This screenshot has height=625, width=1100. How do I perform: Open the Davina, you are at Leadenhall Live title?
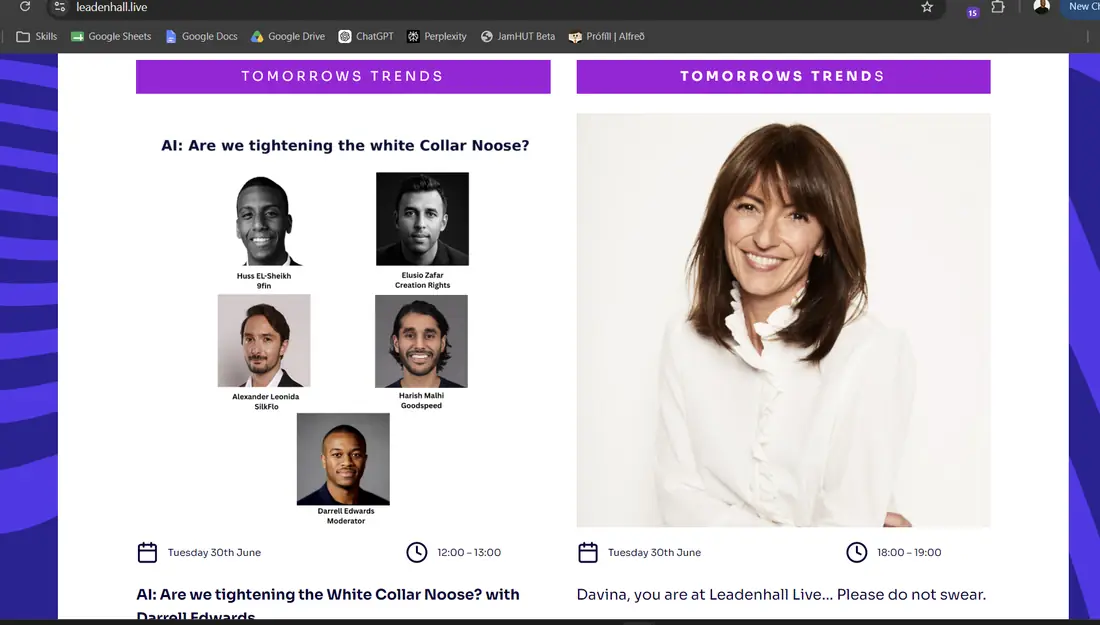(782, 594)
